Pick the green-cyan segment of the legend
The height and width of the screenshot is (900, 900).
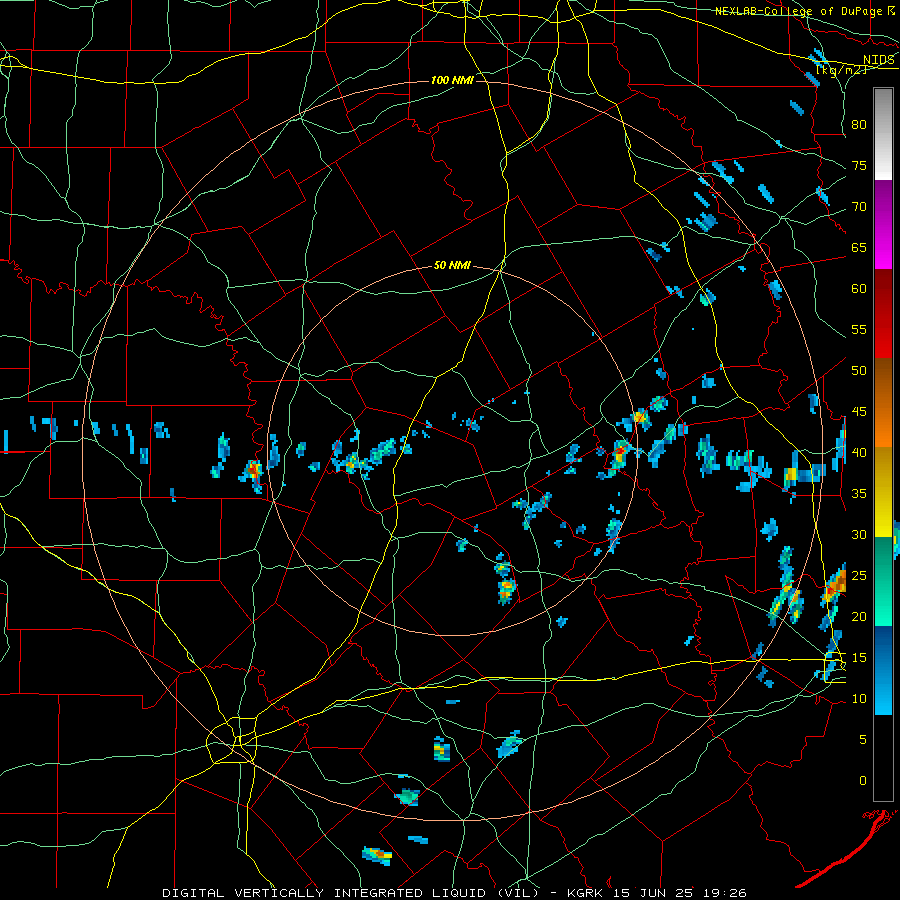click(883, 581)
